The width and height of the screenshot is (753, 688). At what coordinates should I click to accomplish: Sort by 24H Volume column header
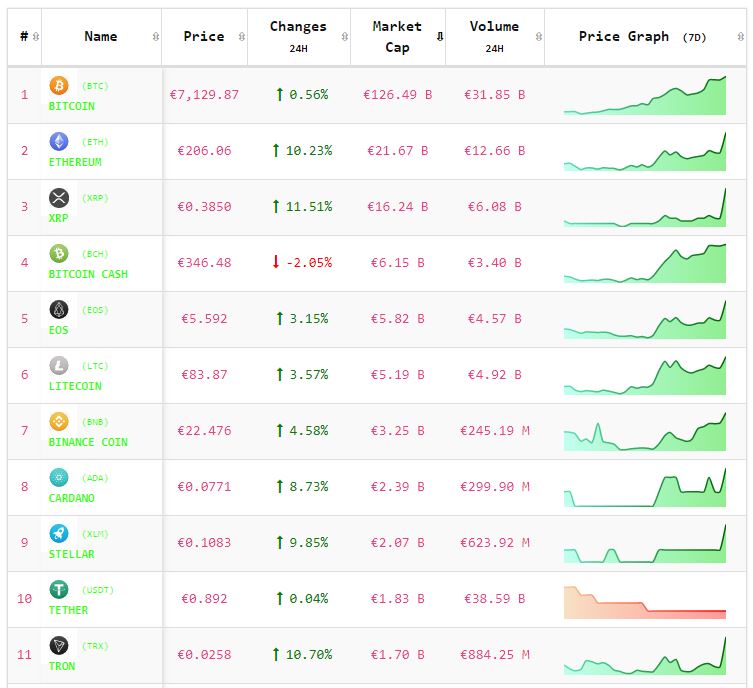(494, 37)
